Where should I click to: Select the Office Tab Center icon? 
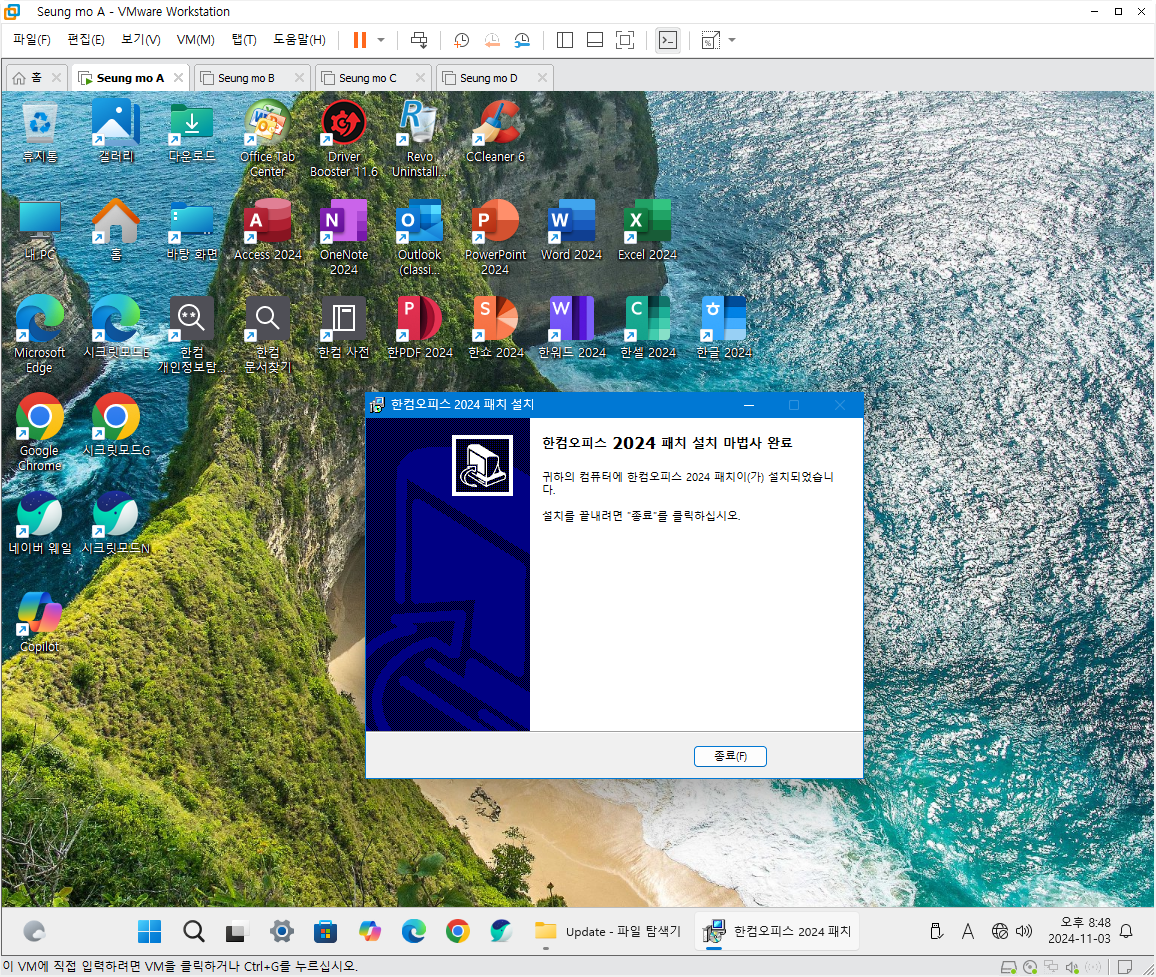pos(268,140)
